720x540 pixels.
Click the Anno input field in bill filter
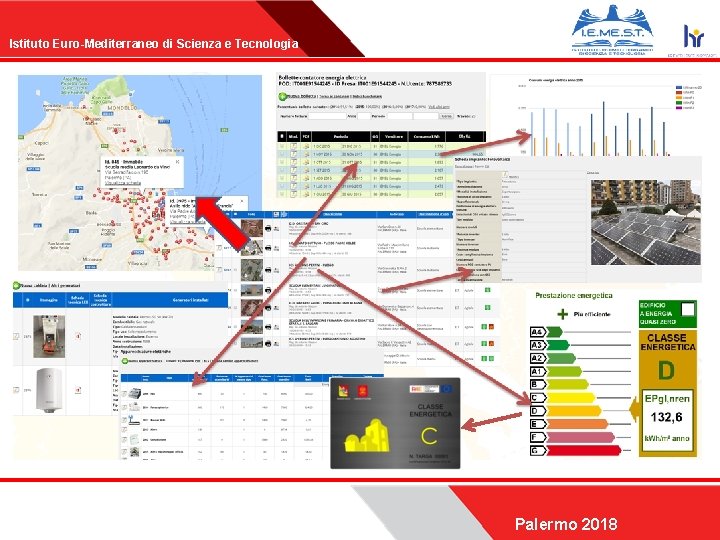(x=364, y=117)
